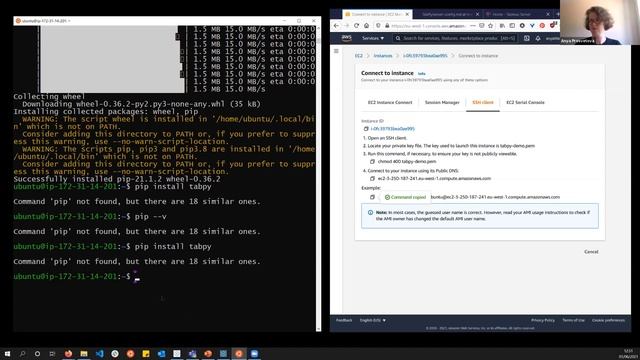Click the Cancel button
Screen dimensions: 640x360
click(x=591, y=252)
